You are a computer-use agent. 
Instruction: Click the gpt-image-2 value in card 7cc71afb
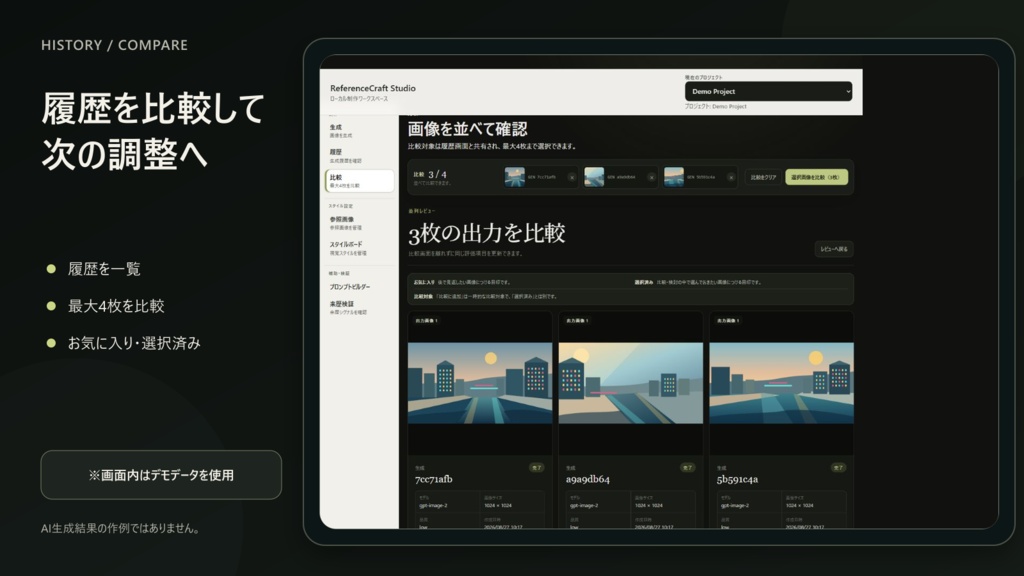coord(432,505)
